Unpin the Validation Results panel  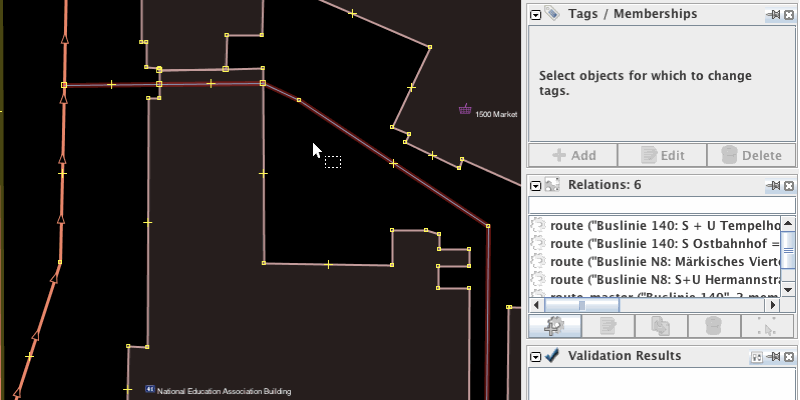pos(774,357)
